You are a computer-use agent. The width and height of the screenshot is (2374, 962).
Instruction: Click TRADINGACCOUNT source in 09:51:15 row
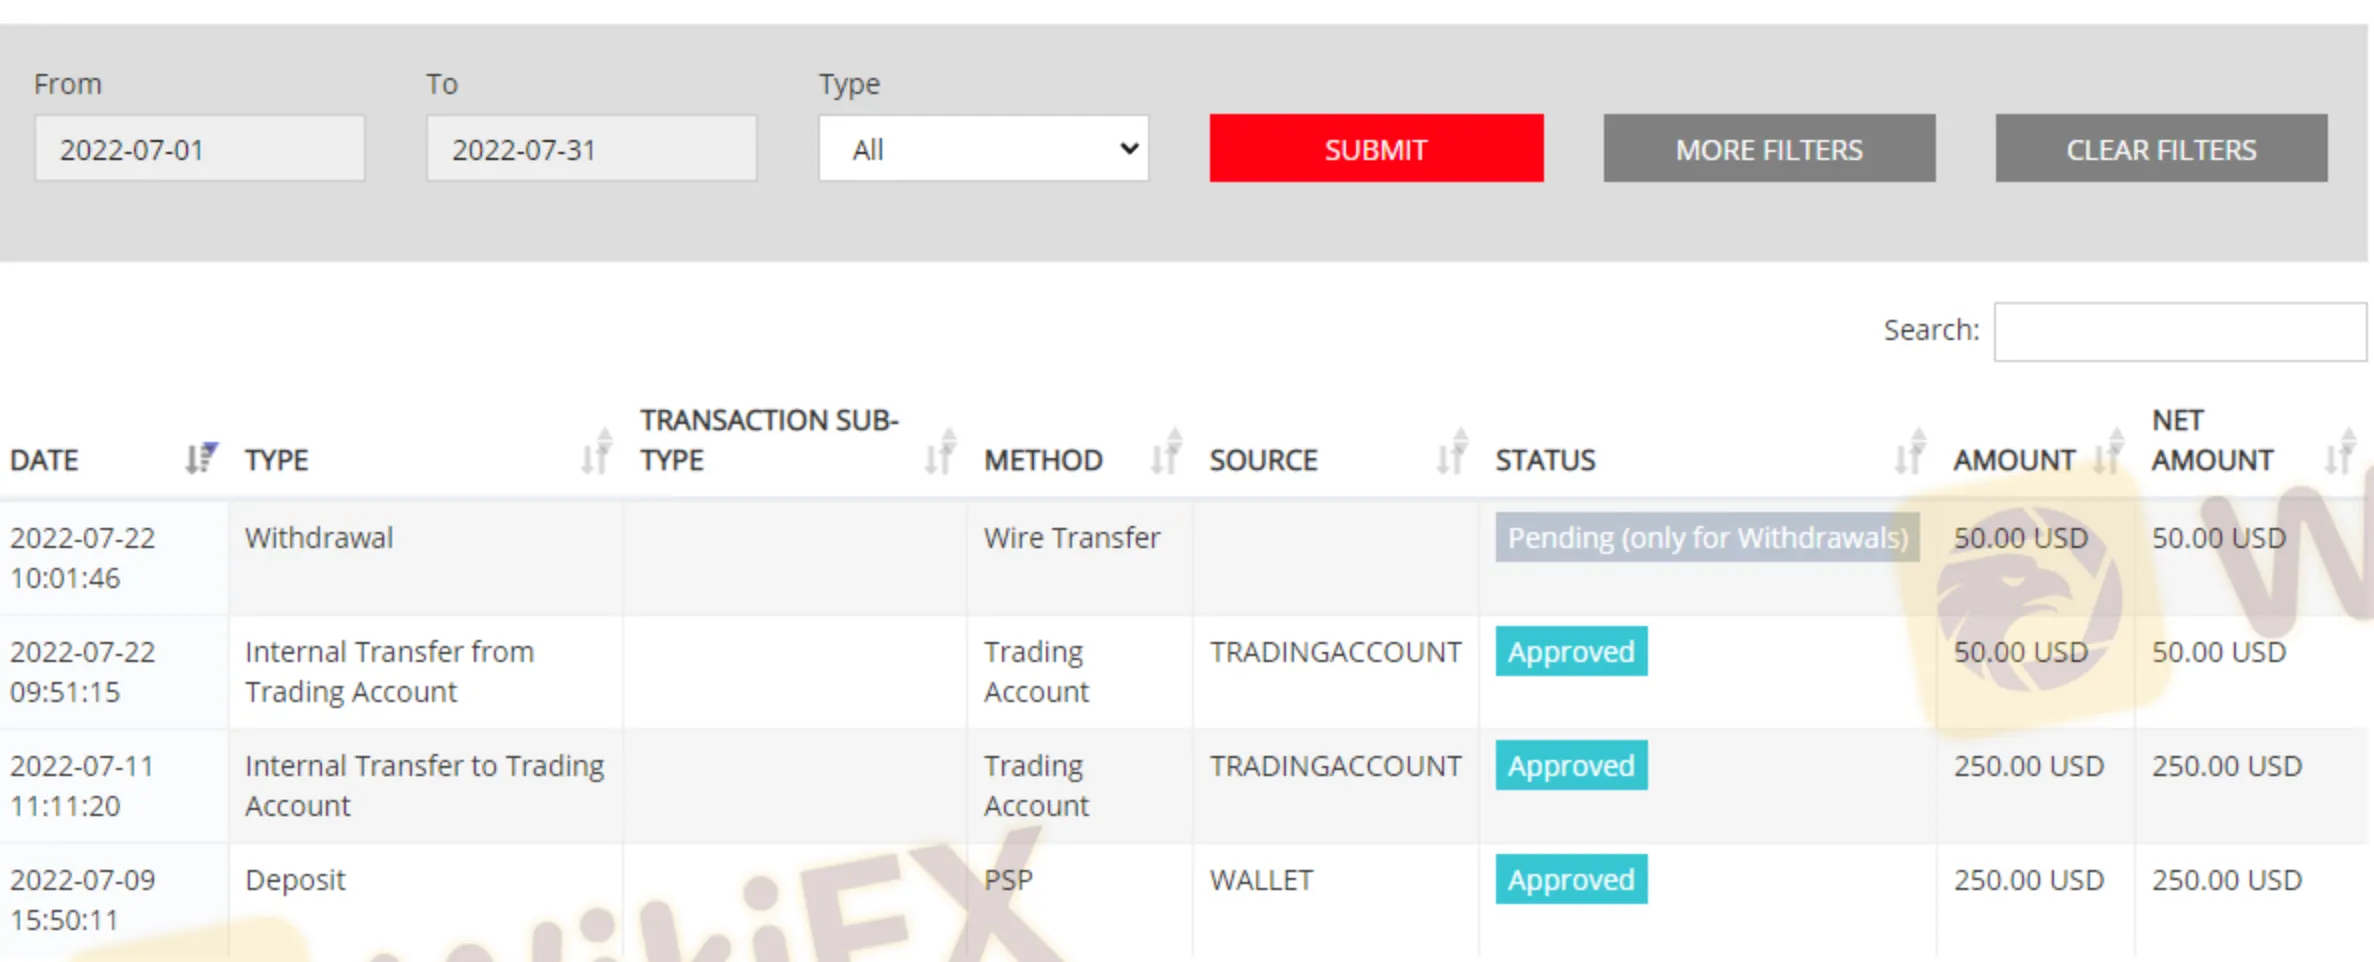point(1336,651)
